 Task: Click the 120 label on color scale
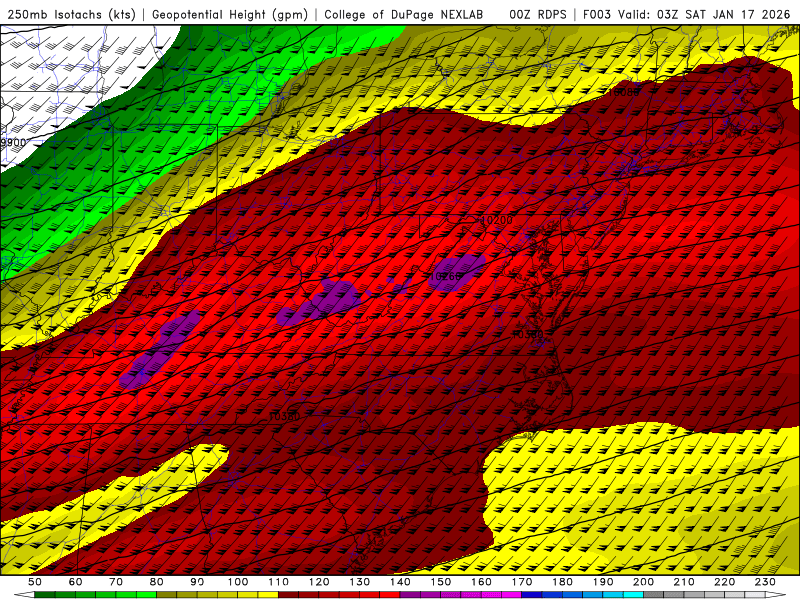coord(319,582)
